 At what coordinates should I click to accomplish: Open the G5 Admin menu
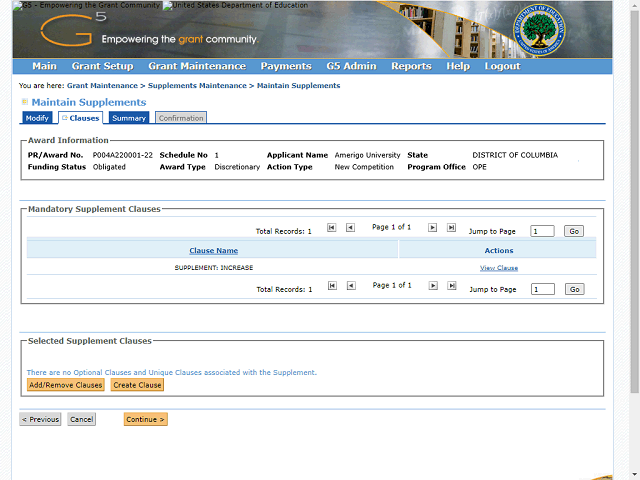[x=351, y=66]
